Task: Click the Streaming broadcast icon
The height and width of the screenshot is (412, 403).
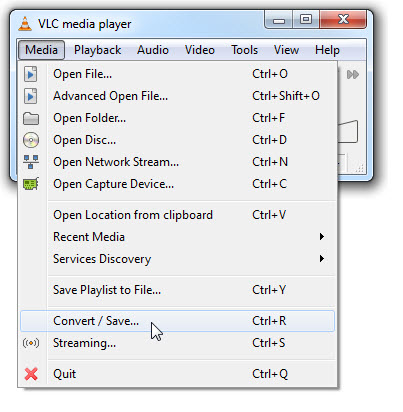Action: 31,343
